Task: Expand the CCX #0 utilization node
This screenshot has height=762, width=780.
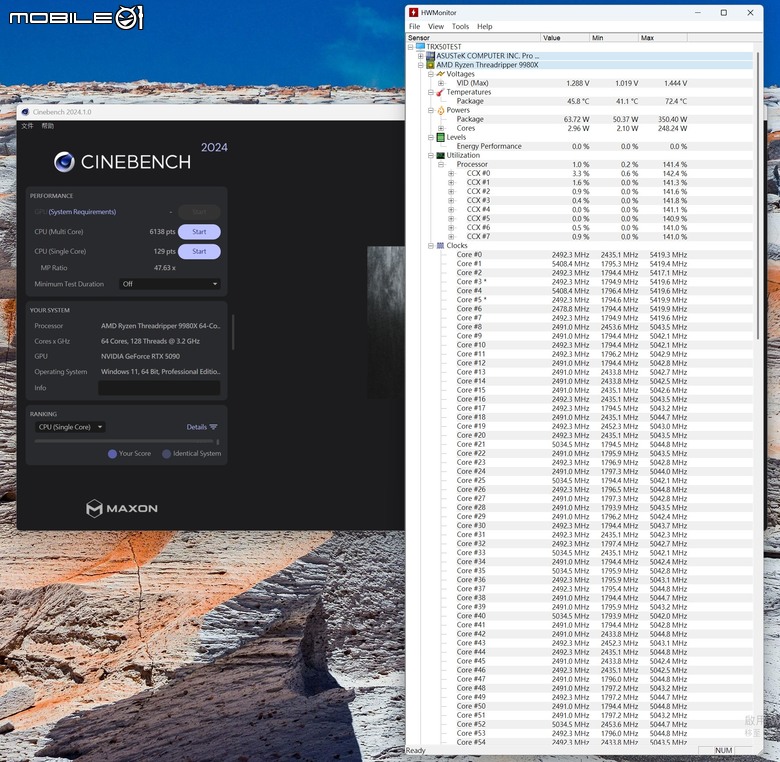Action: coord(451,174)
